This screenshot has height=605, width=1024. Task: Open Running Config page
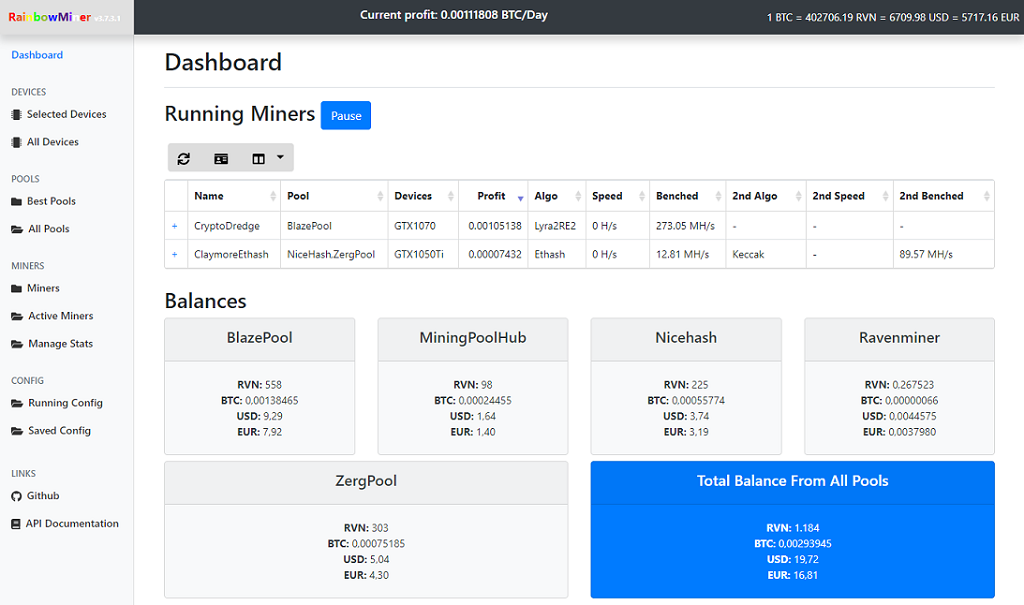(x=65, y=402)
